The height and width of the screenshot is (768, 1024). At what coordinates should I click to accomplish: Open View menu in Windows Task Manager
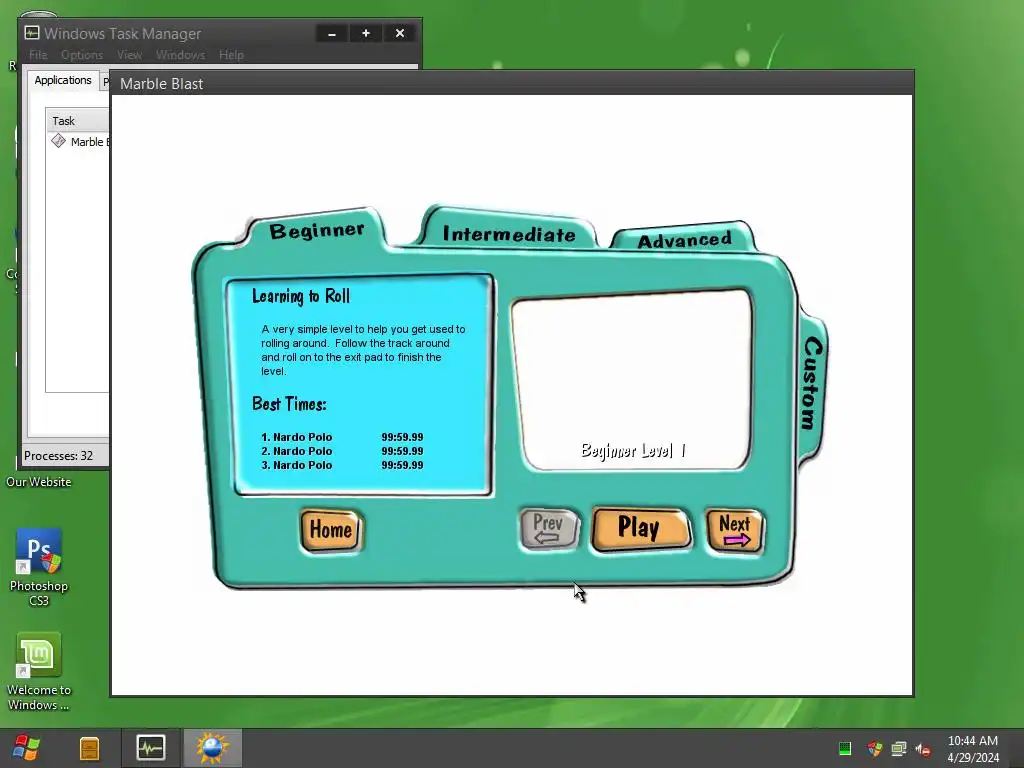pyautogui.click(x=129, y=55)
